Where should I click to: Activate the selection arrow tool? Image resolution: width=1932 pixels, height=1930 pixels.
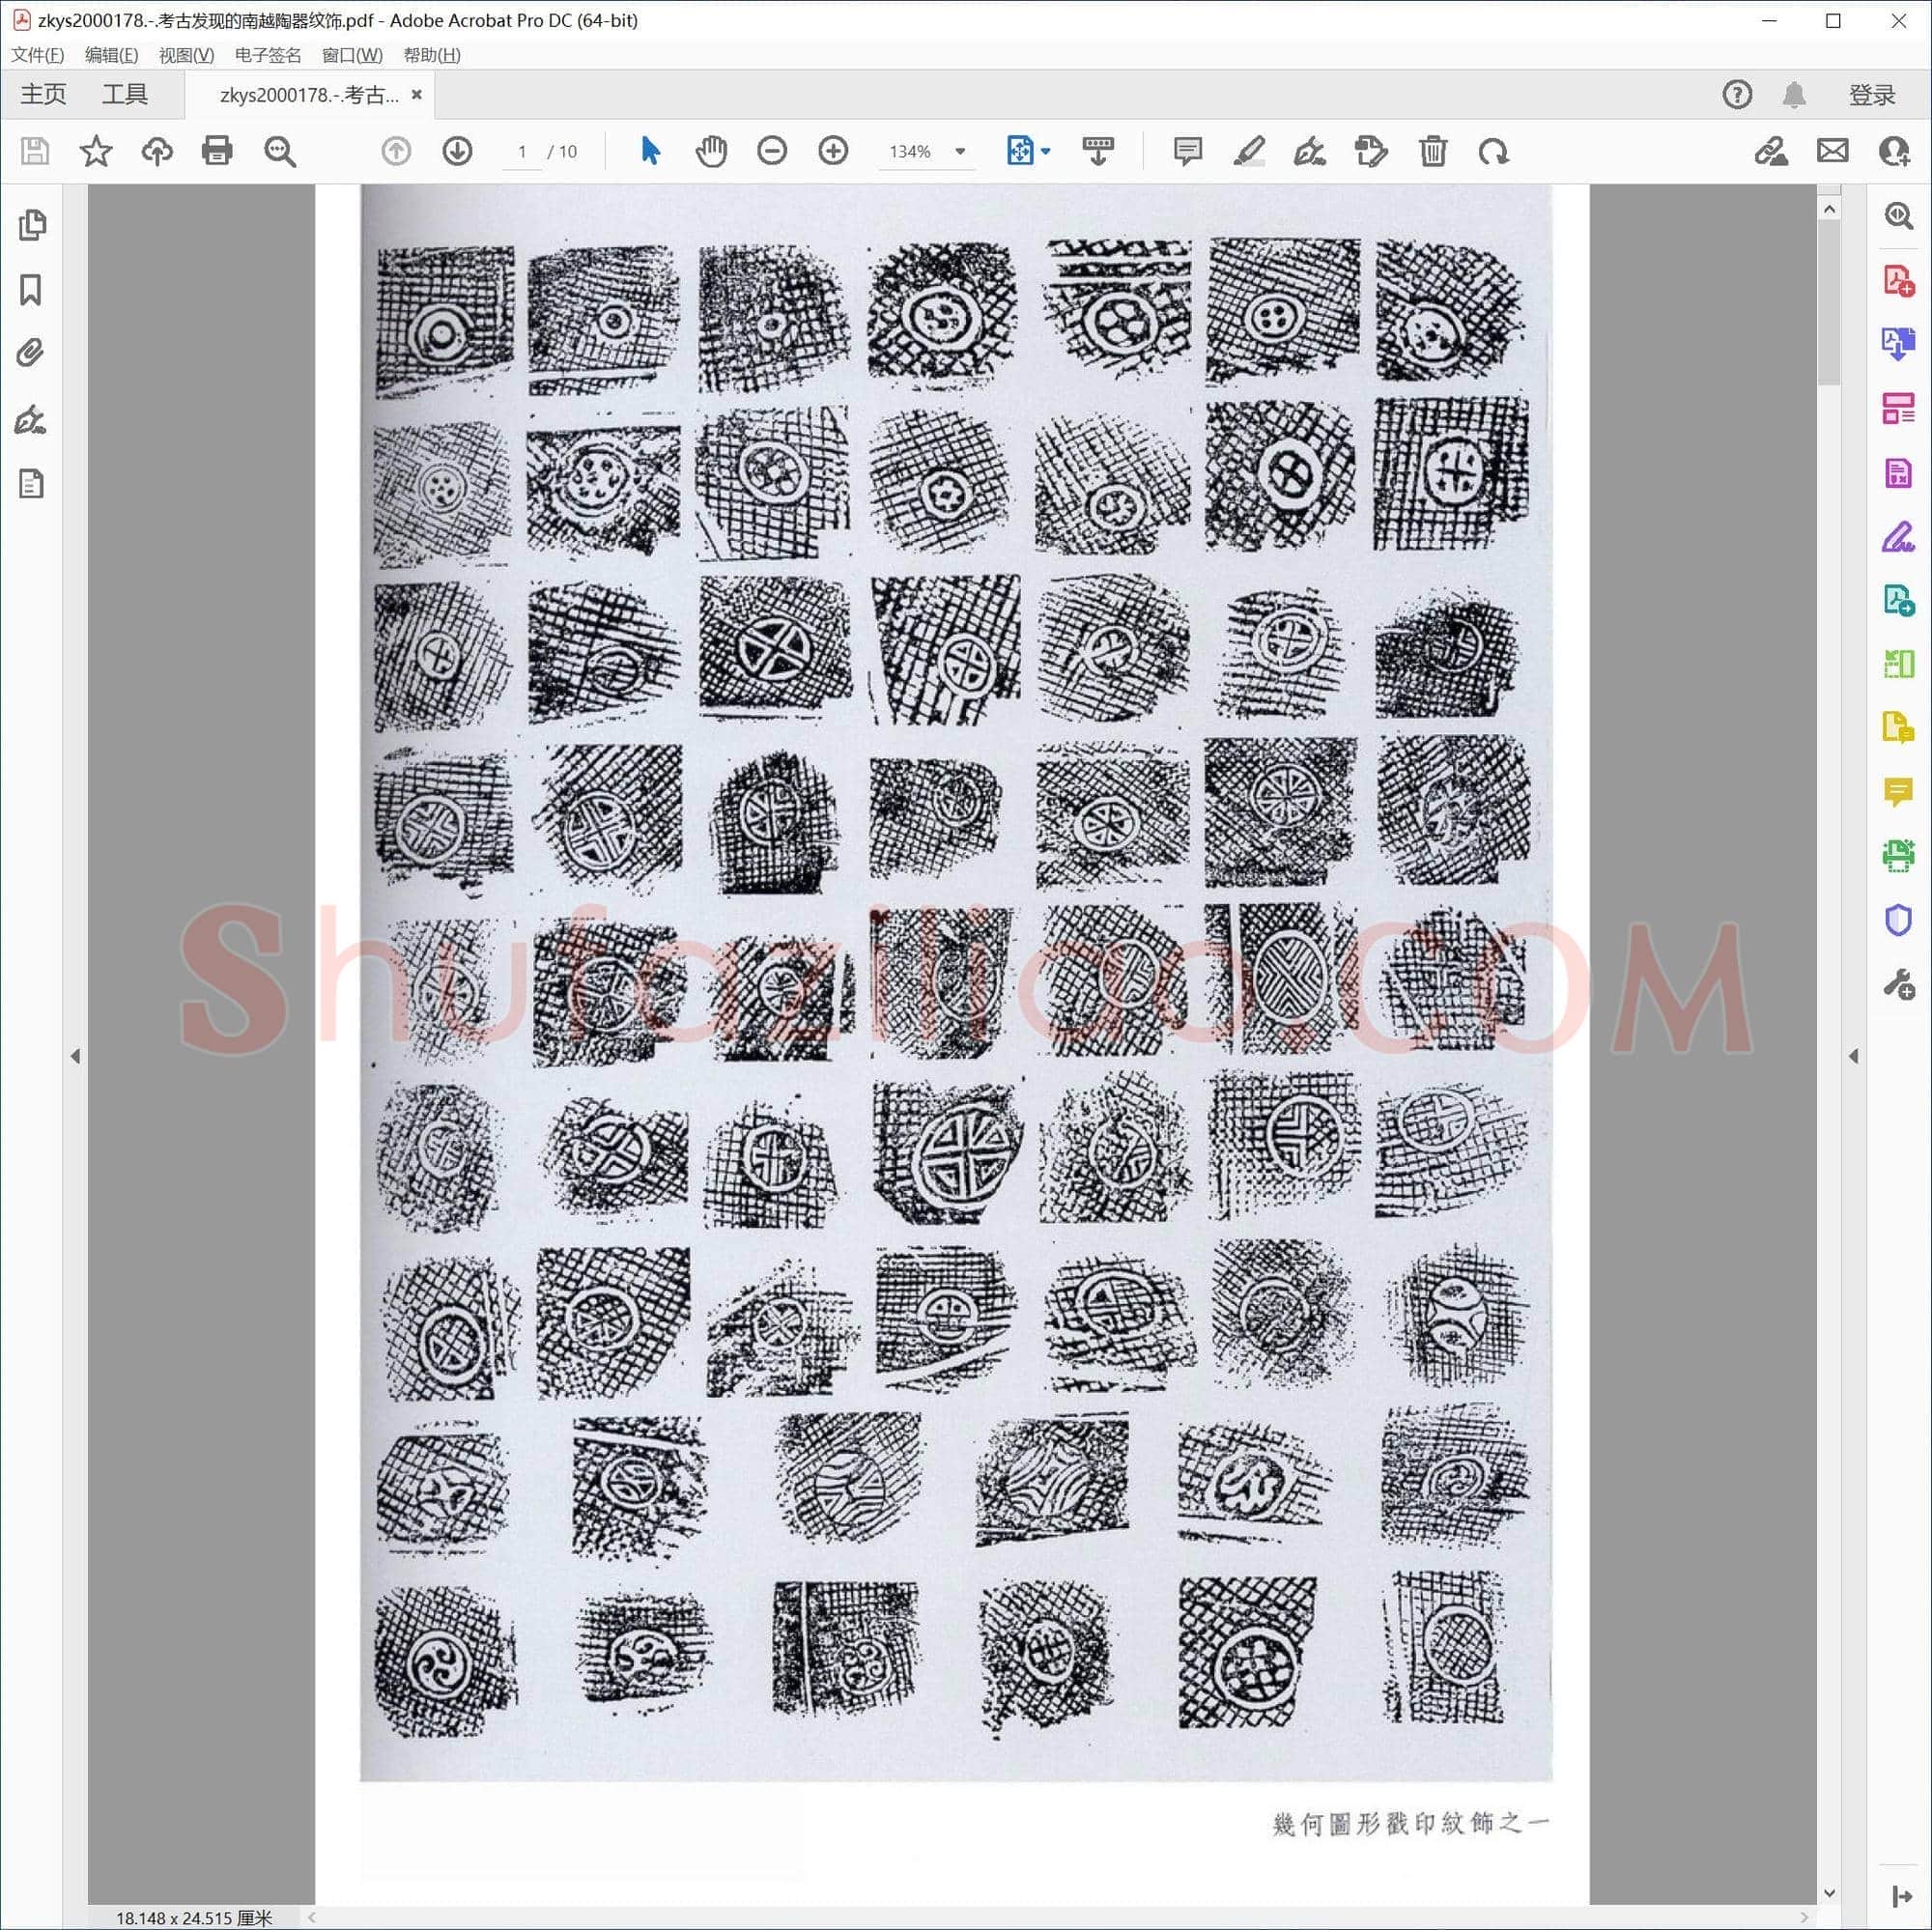(650, 151)
